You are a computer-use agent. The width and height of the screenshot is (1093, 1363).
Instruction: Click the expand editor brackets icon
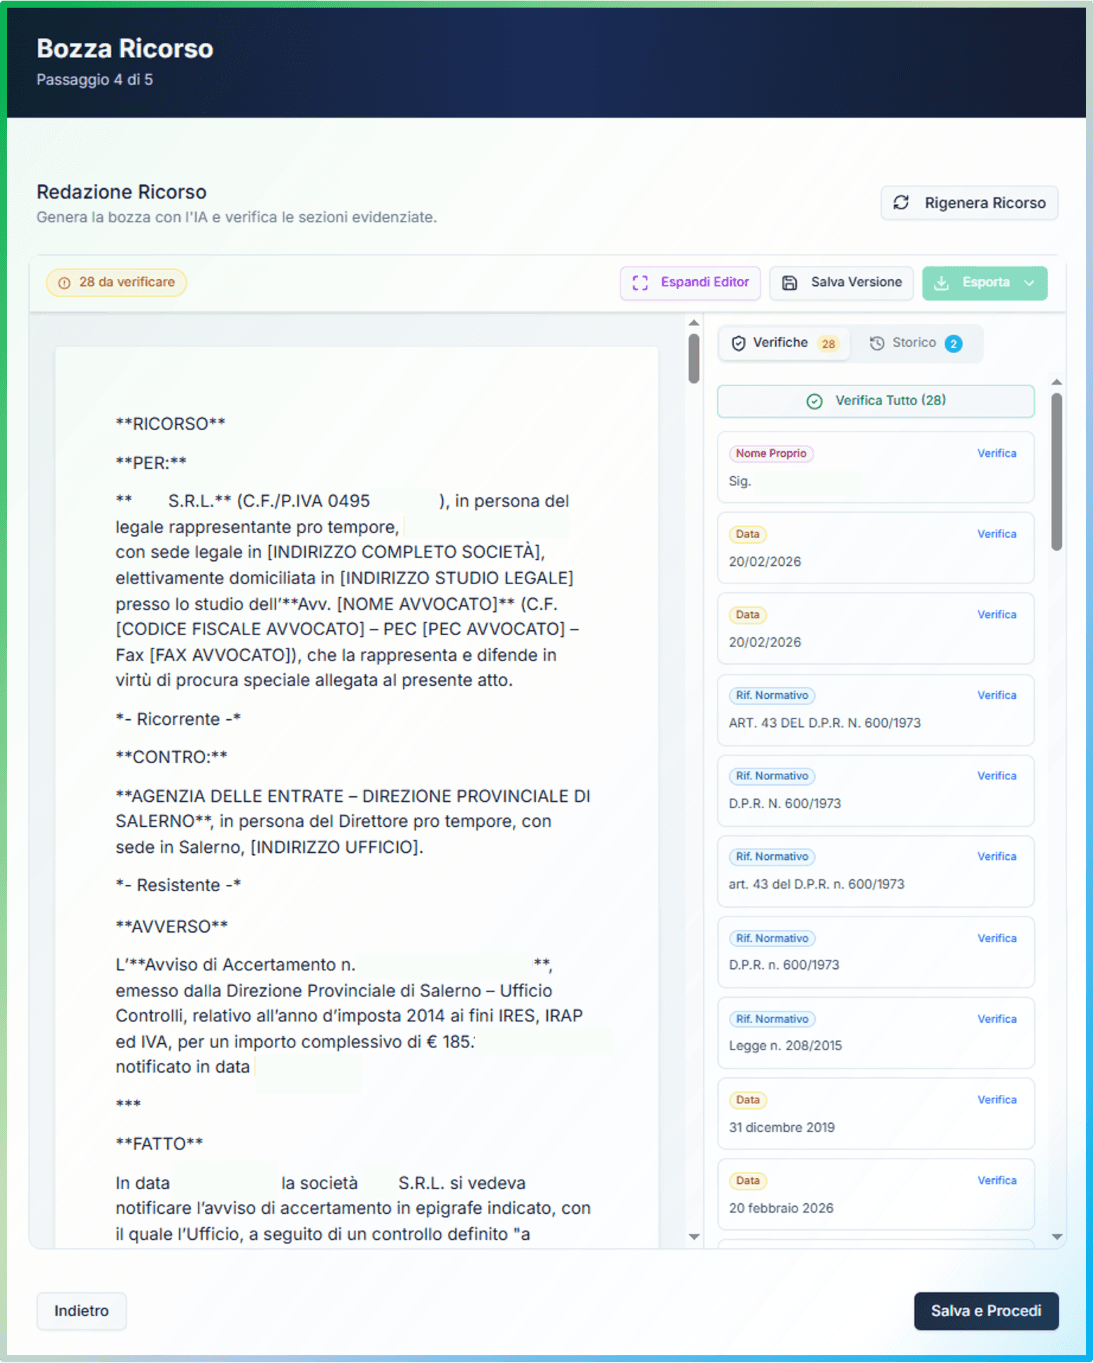pos(640,283)
